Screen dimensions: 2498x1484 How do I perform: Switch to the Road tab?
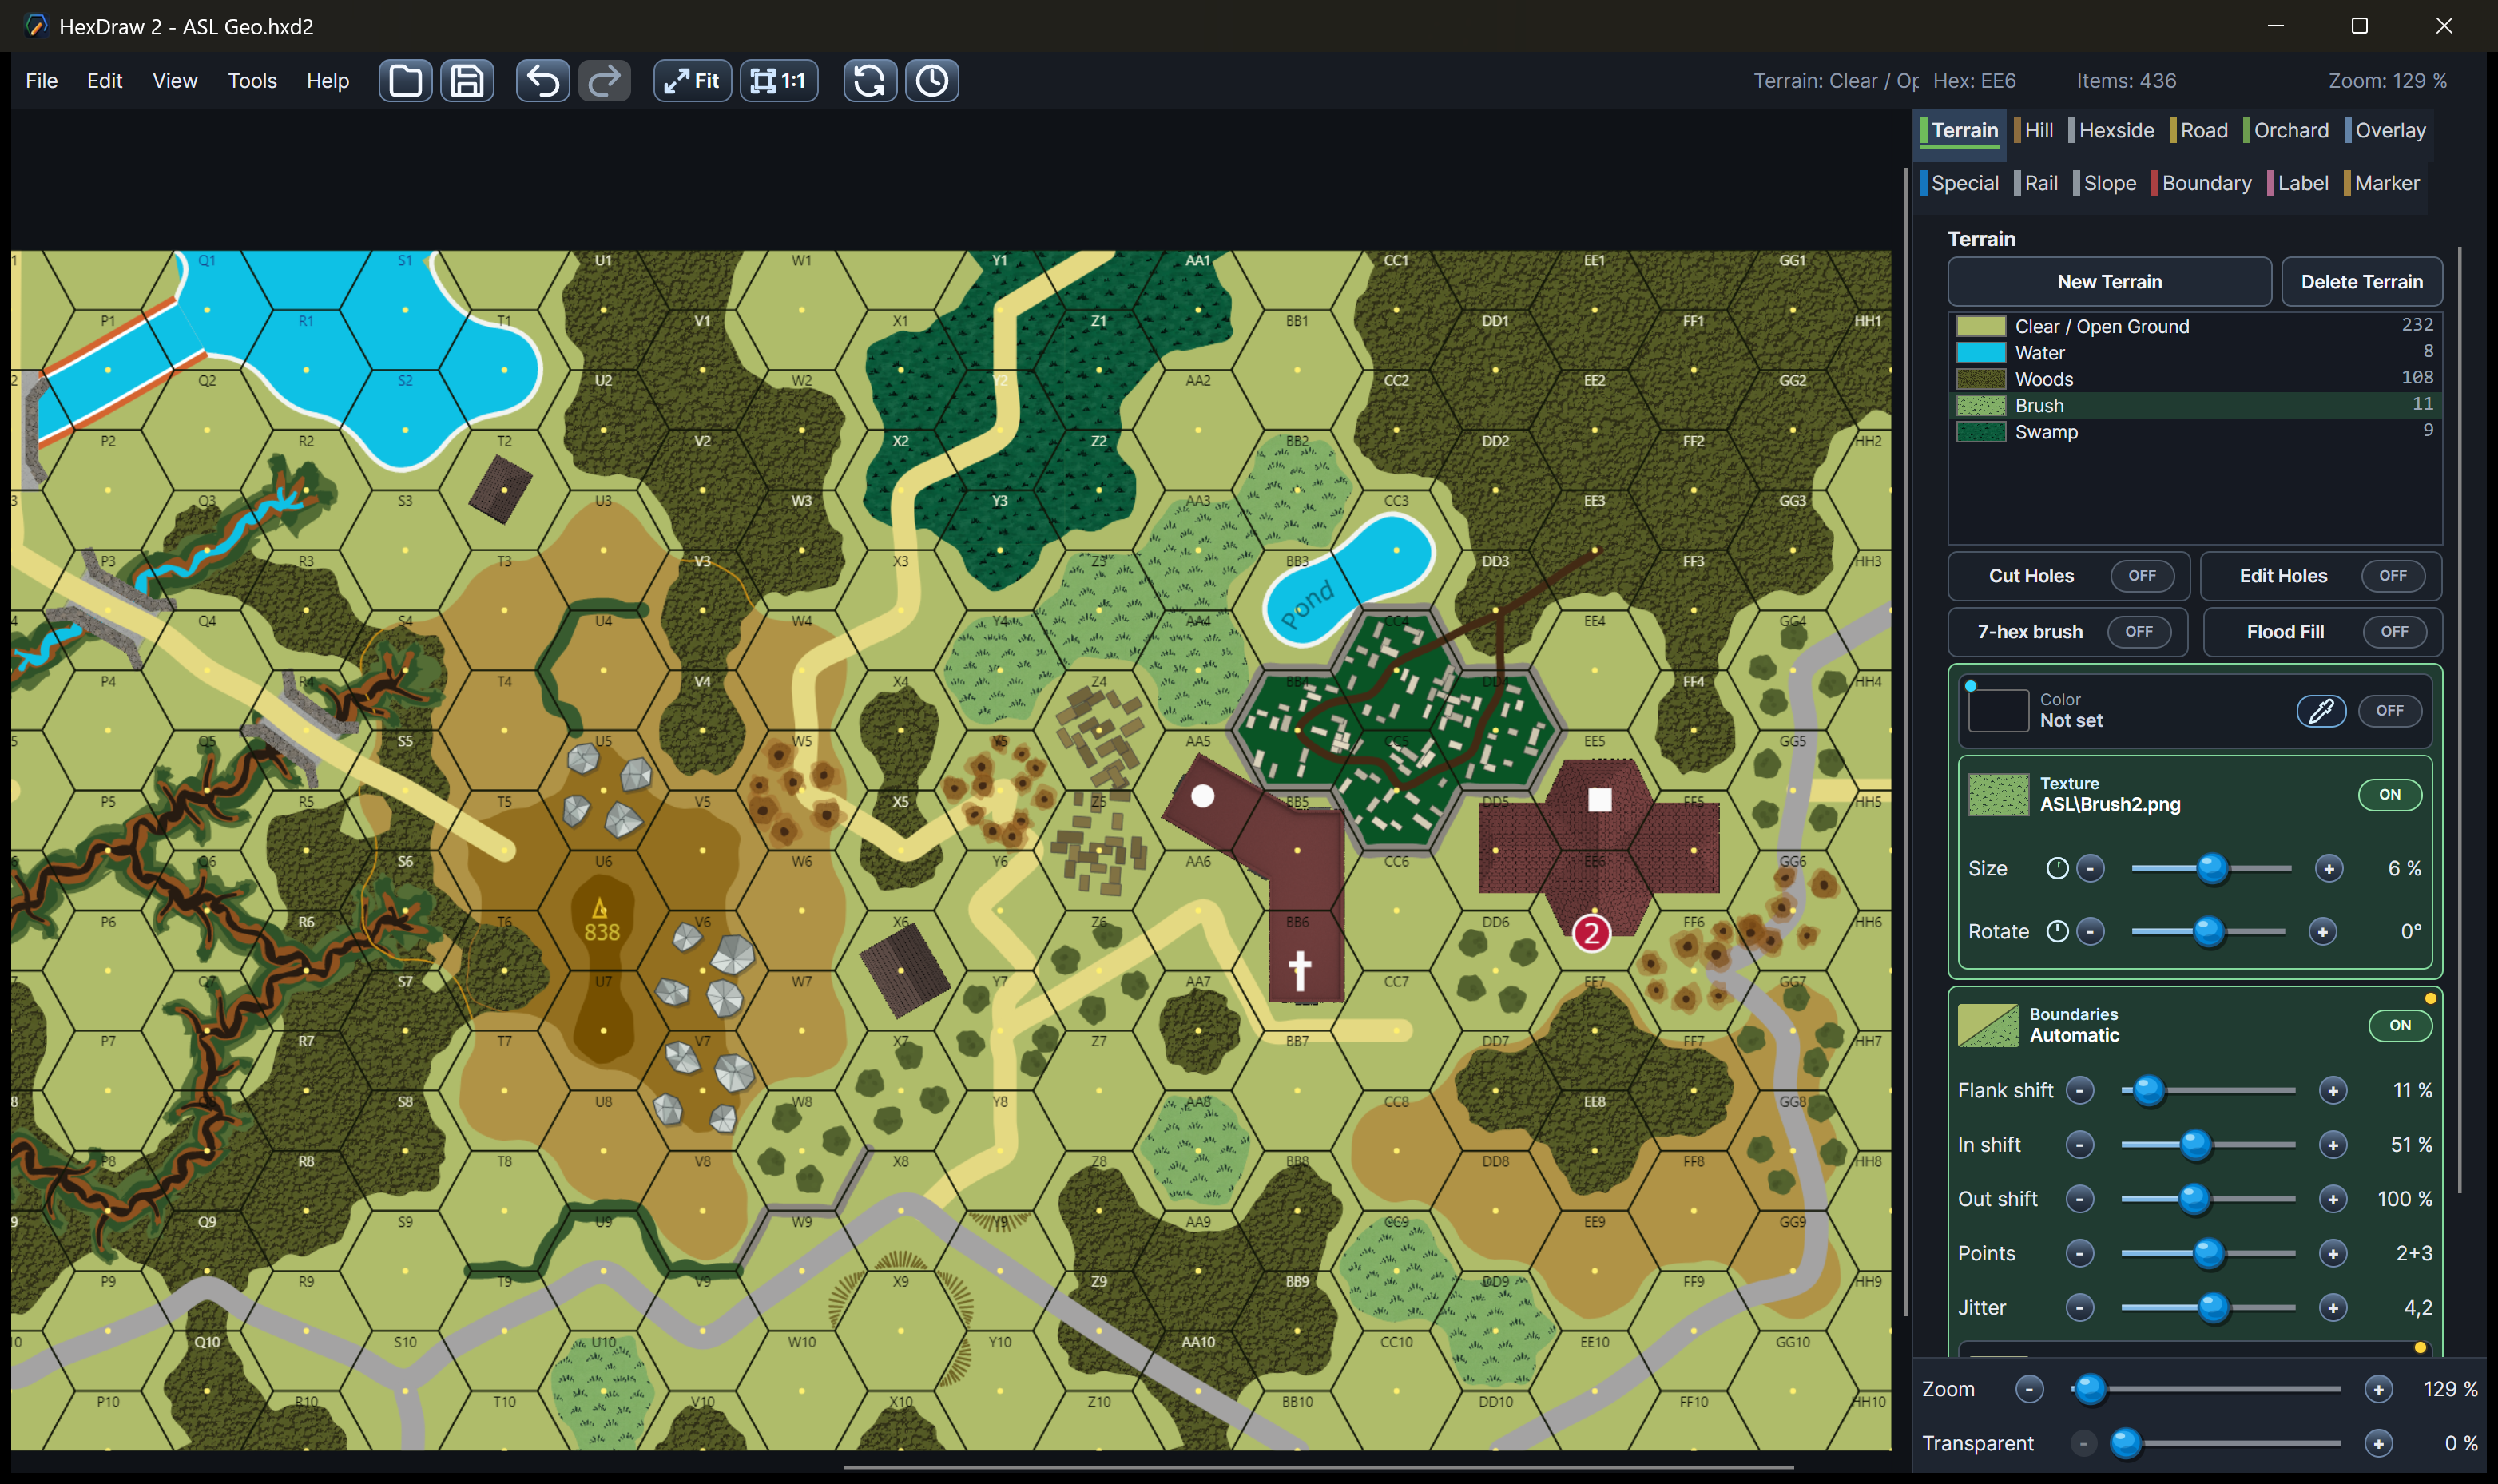point(2199,130)
